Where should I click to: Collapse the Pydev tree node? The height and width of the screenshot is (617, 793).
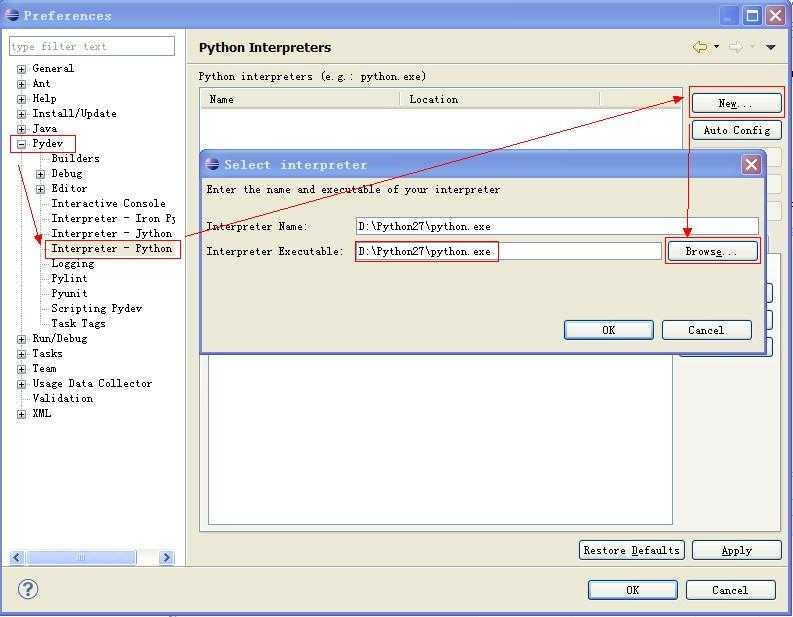(21, 144)
